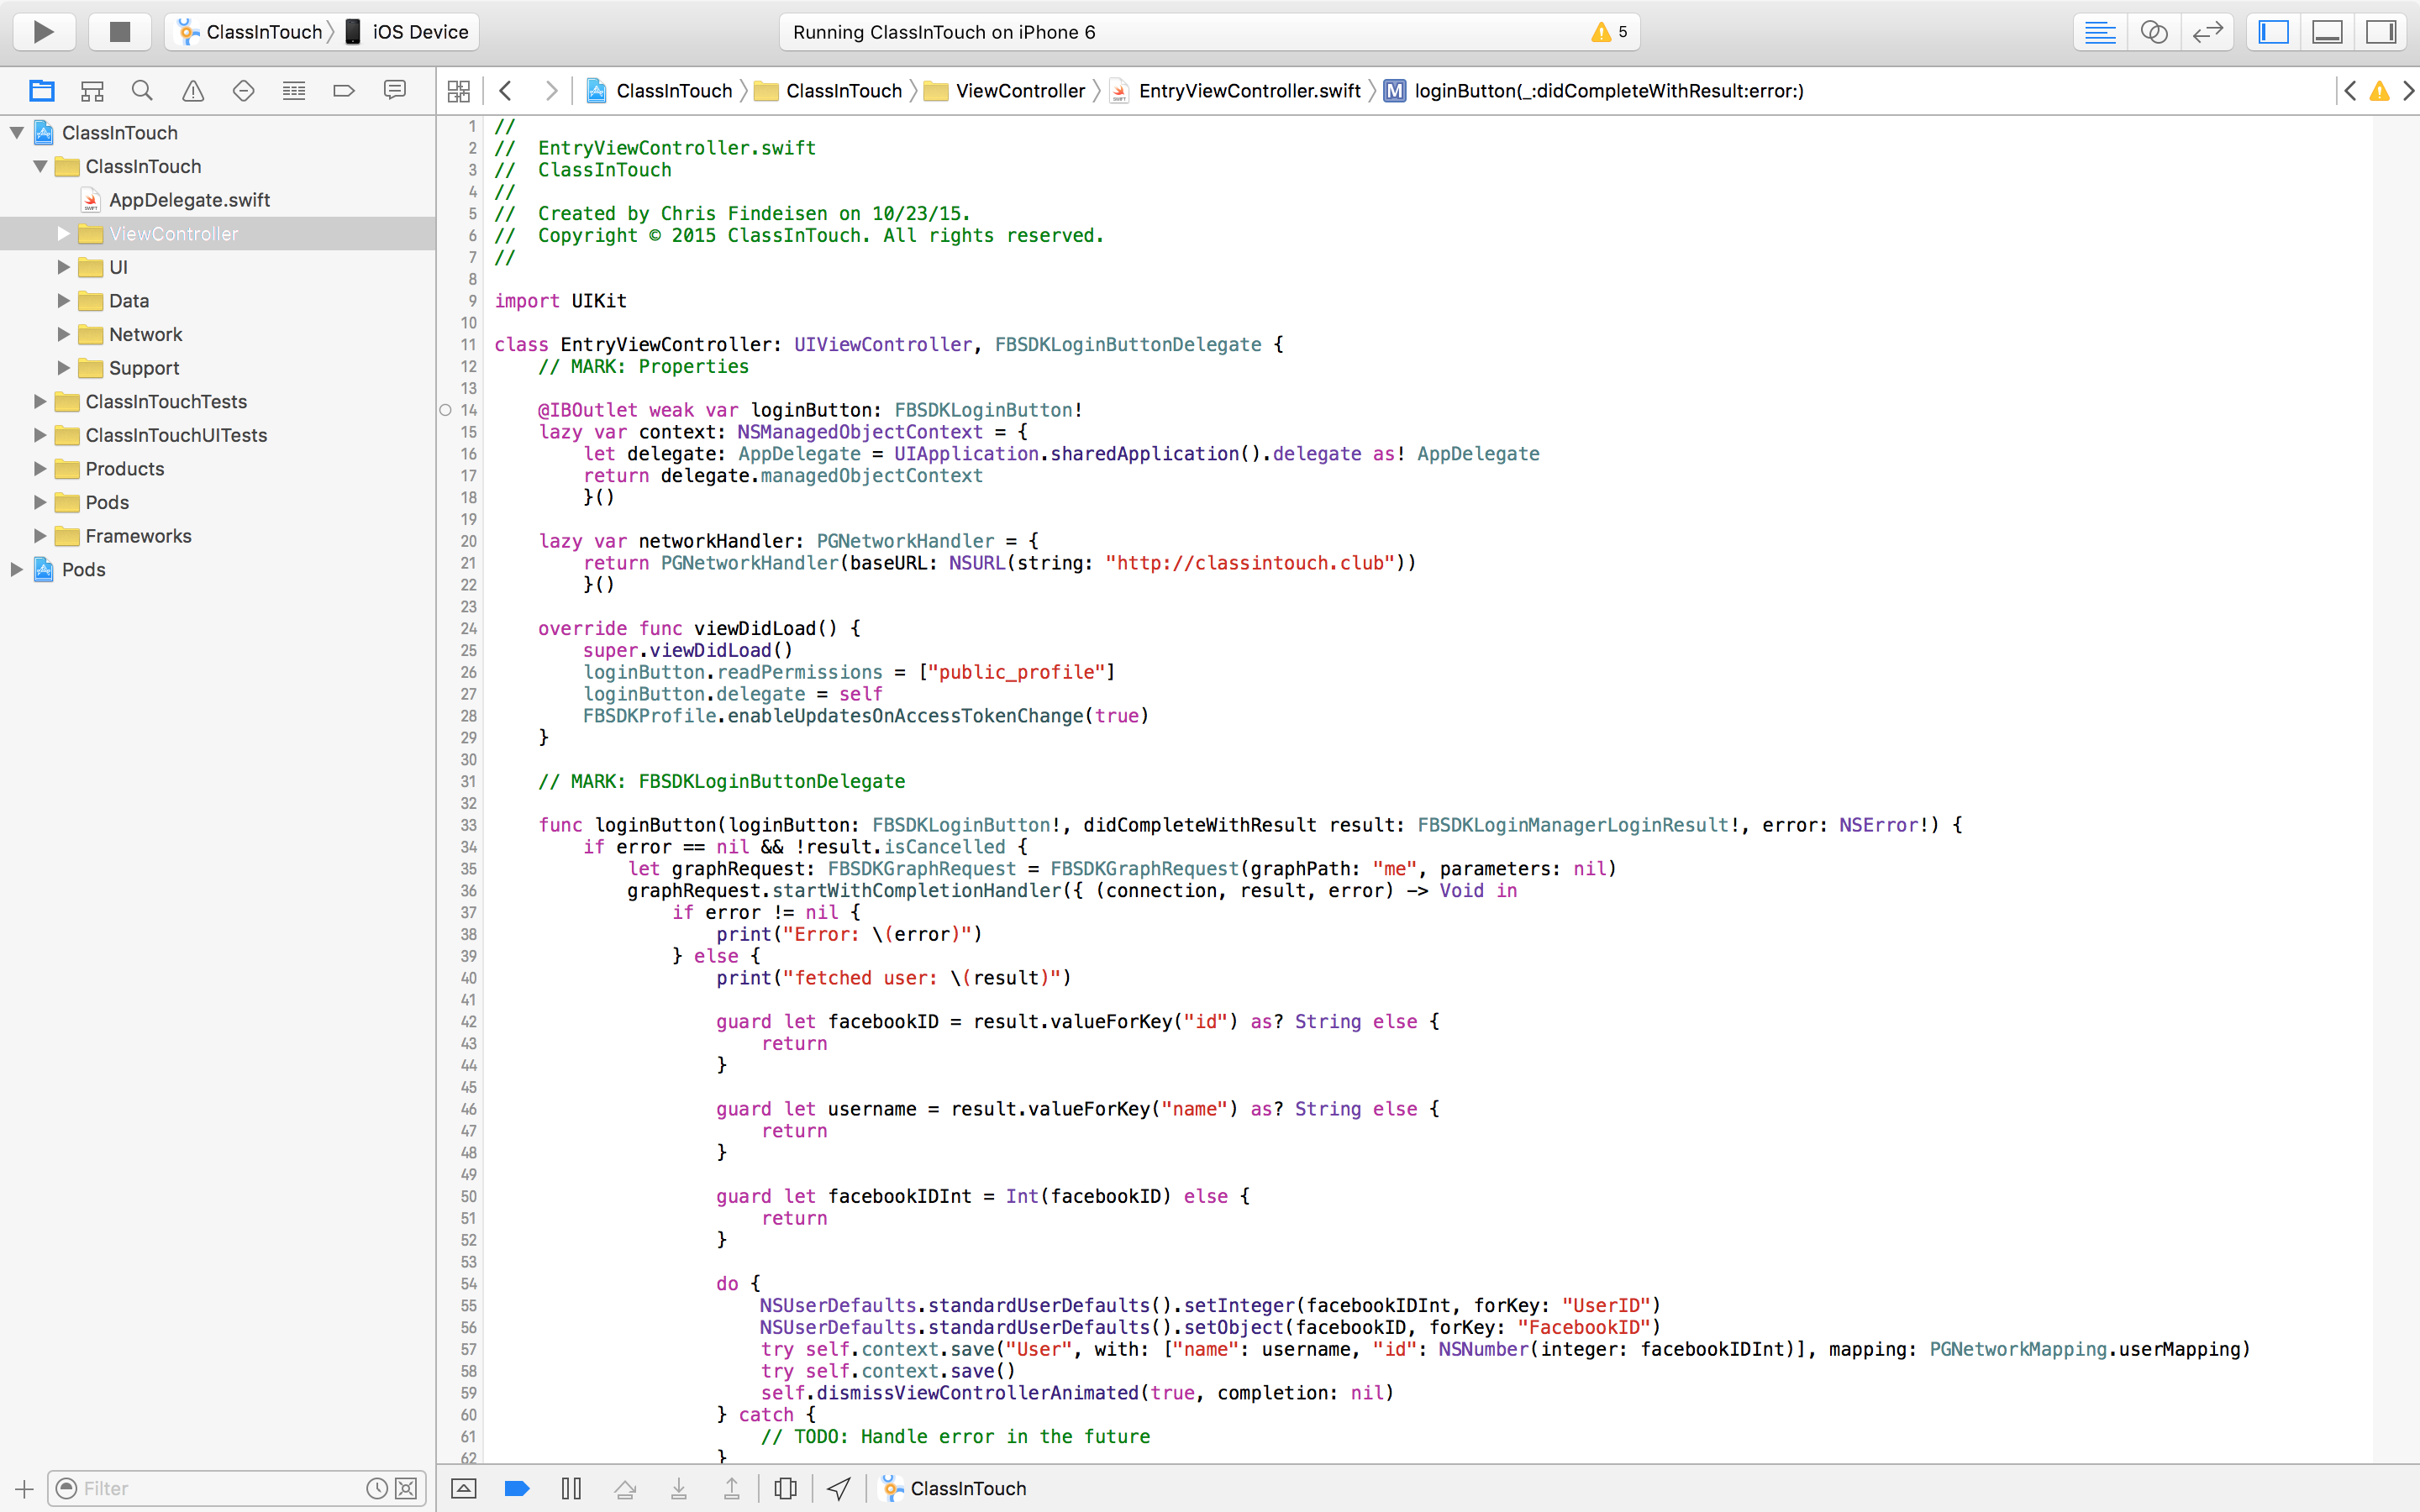Open the iOS Device destination selector
Screen dimensions: 2420x1512
[x=408, y=32]
